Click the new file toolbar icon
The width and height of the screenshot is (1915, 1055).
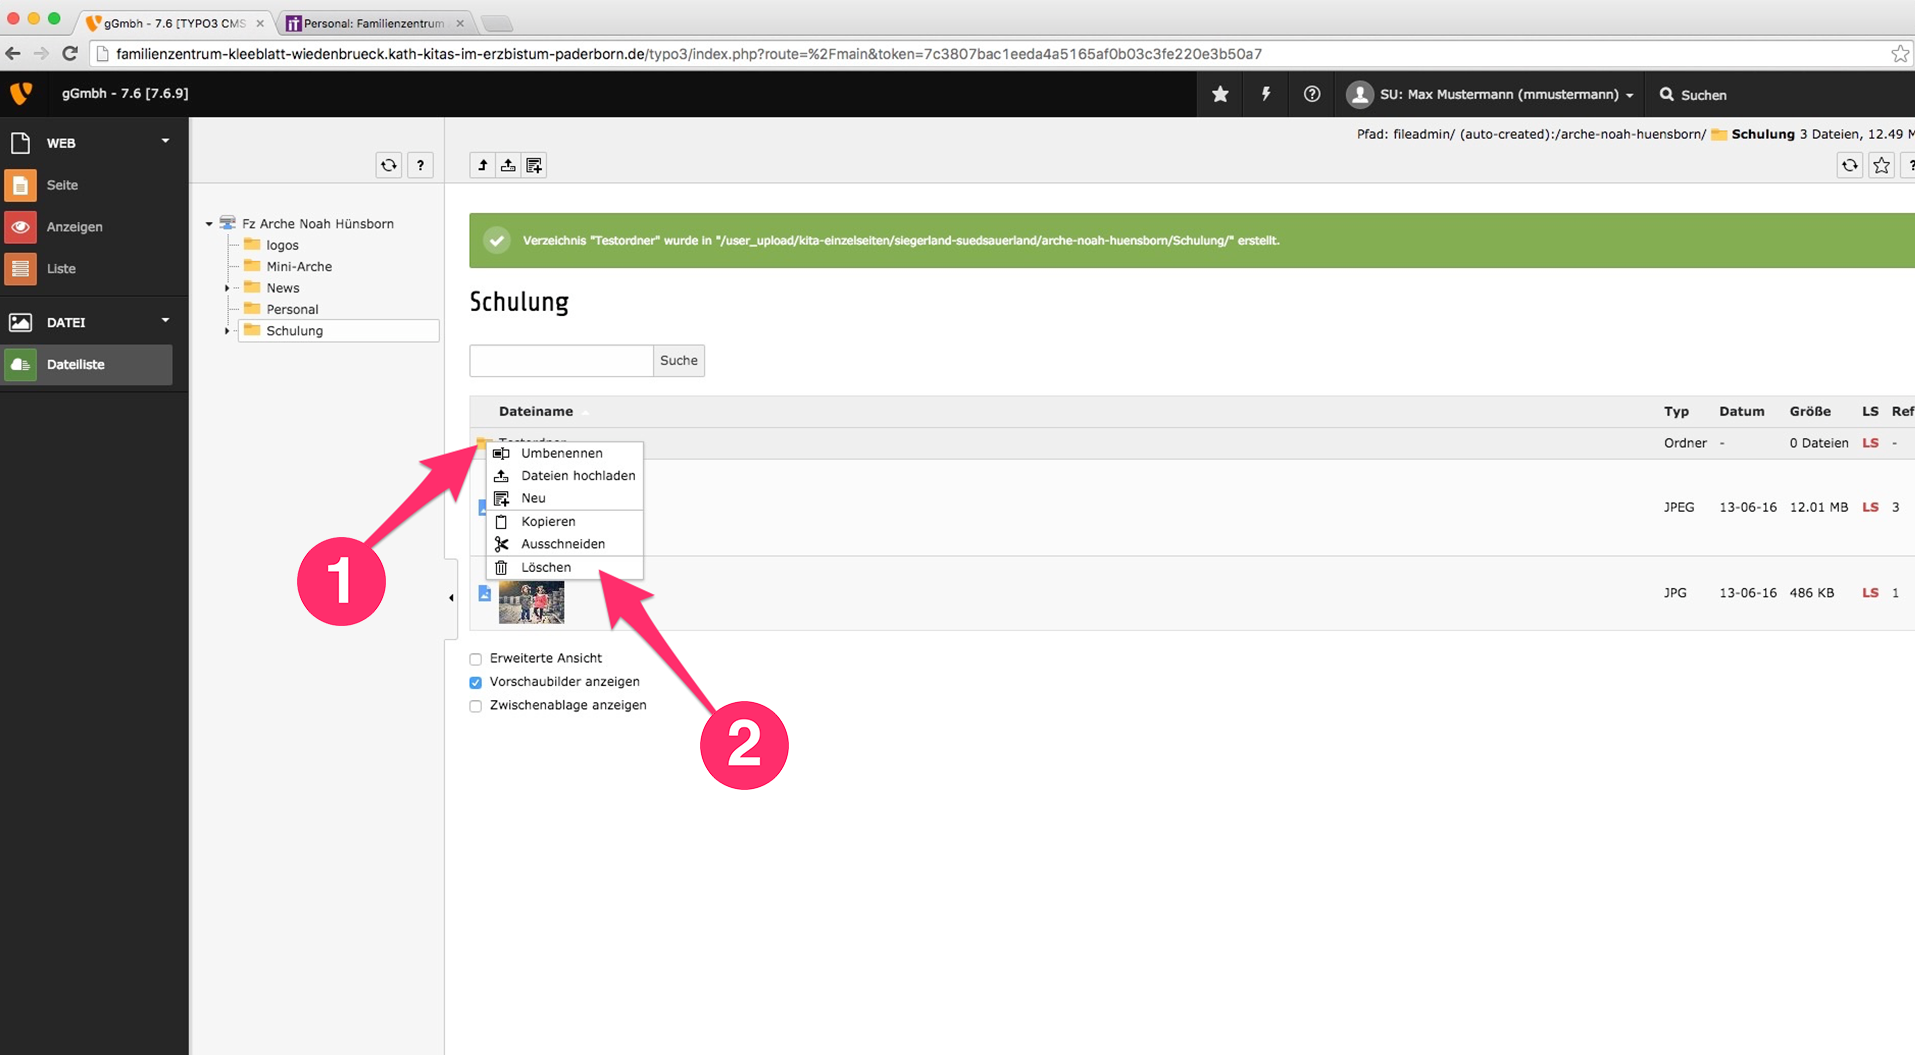click(534, 165)
